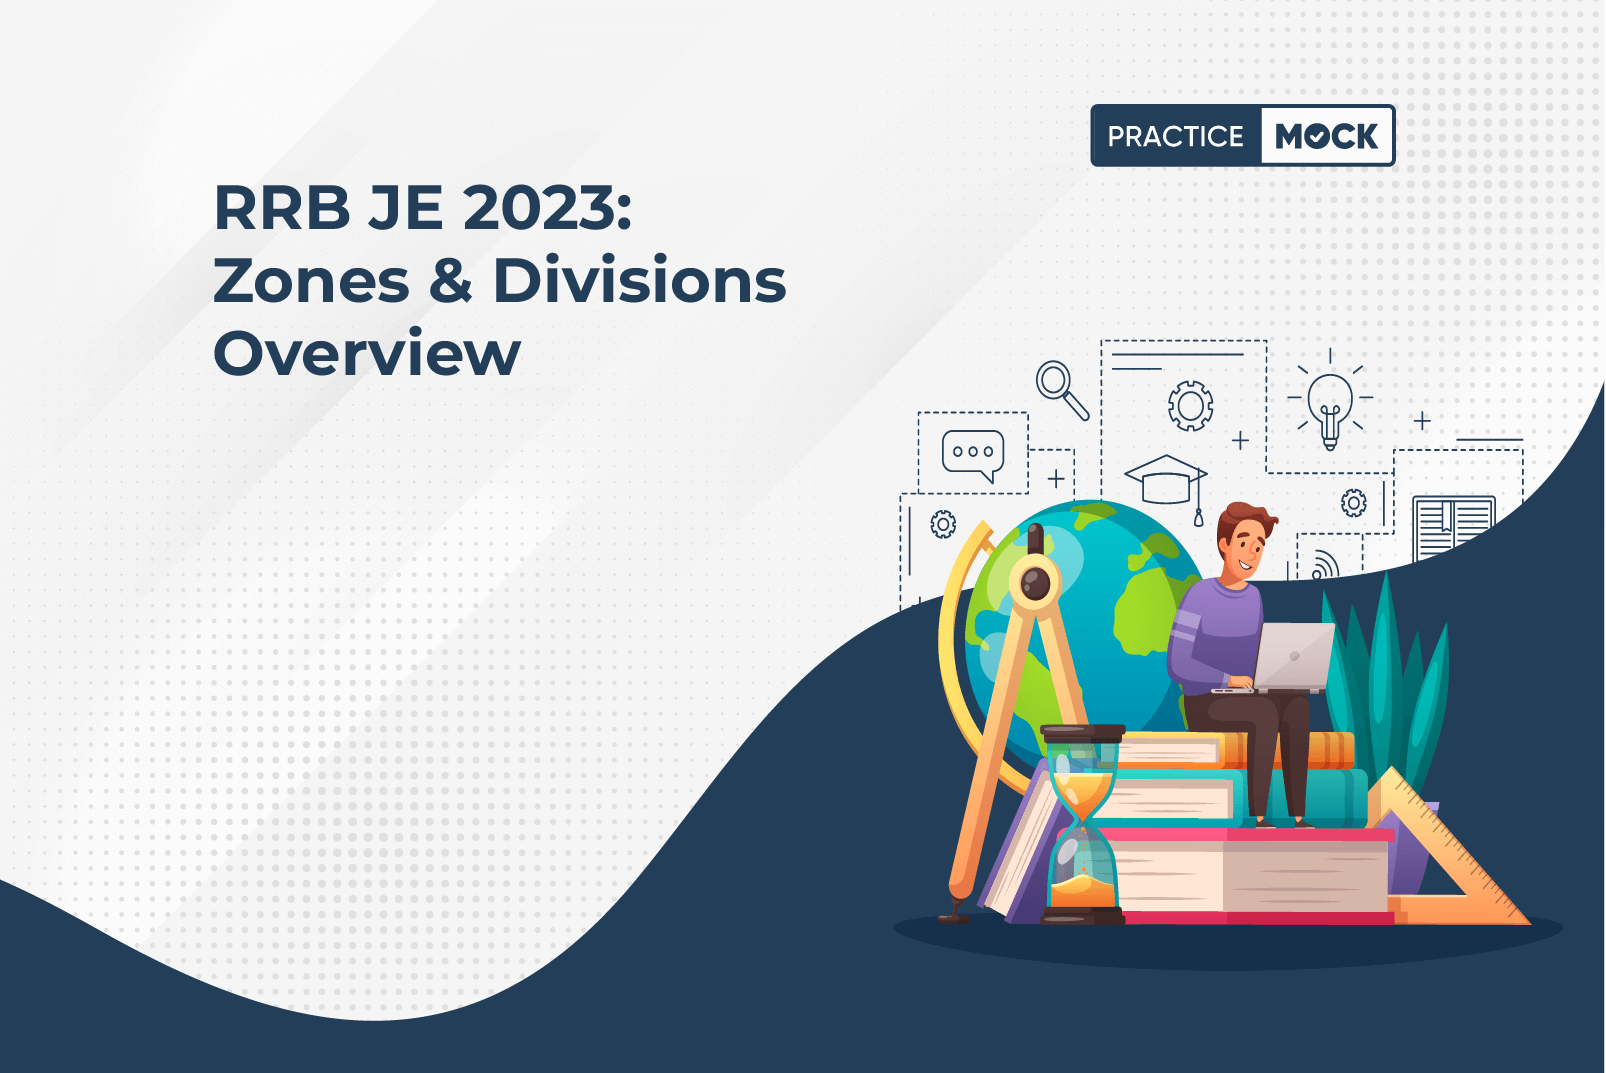
Task: Click the "Zones & Divisions" title text
Action: click(499, 281)
